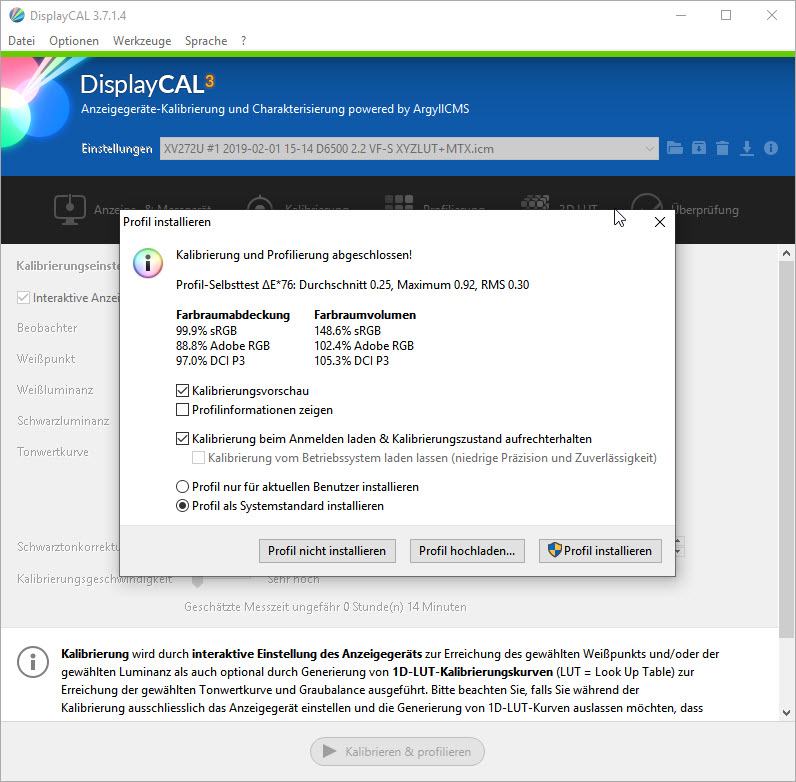
Task: Click the Überprüfung tab checkmark icon
Action: click(647, 203)
